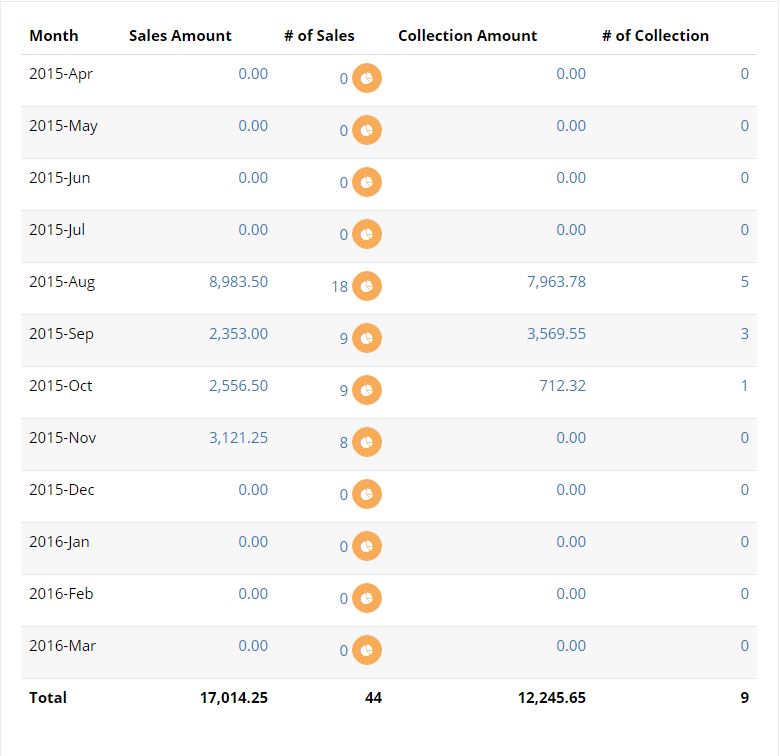The height and width of the screenshot is (756, 780).
Task: Open the 3,569.55 collection amount link
Action: 556,334
